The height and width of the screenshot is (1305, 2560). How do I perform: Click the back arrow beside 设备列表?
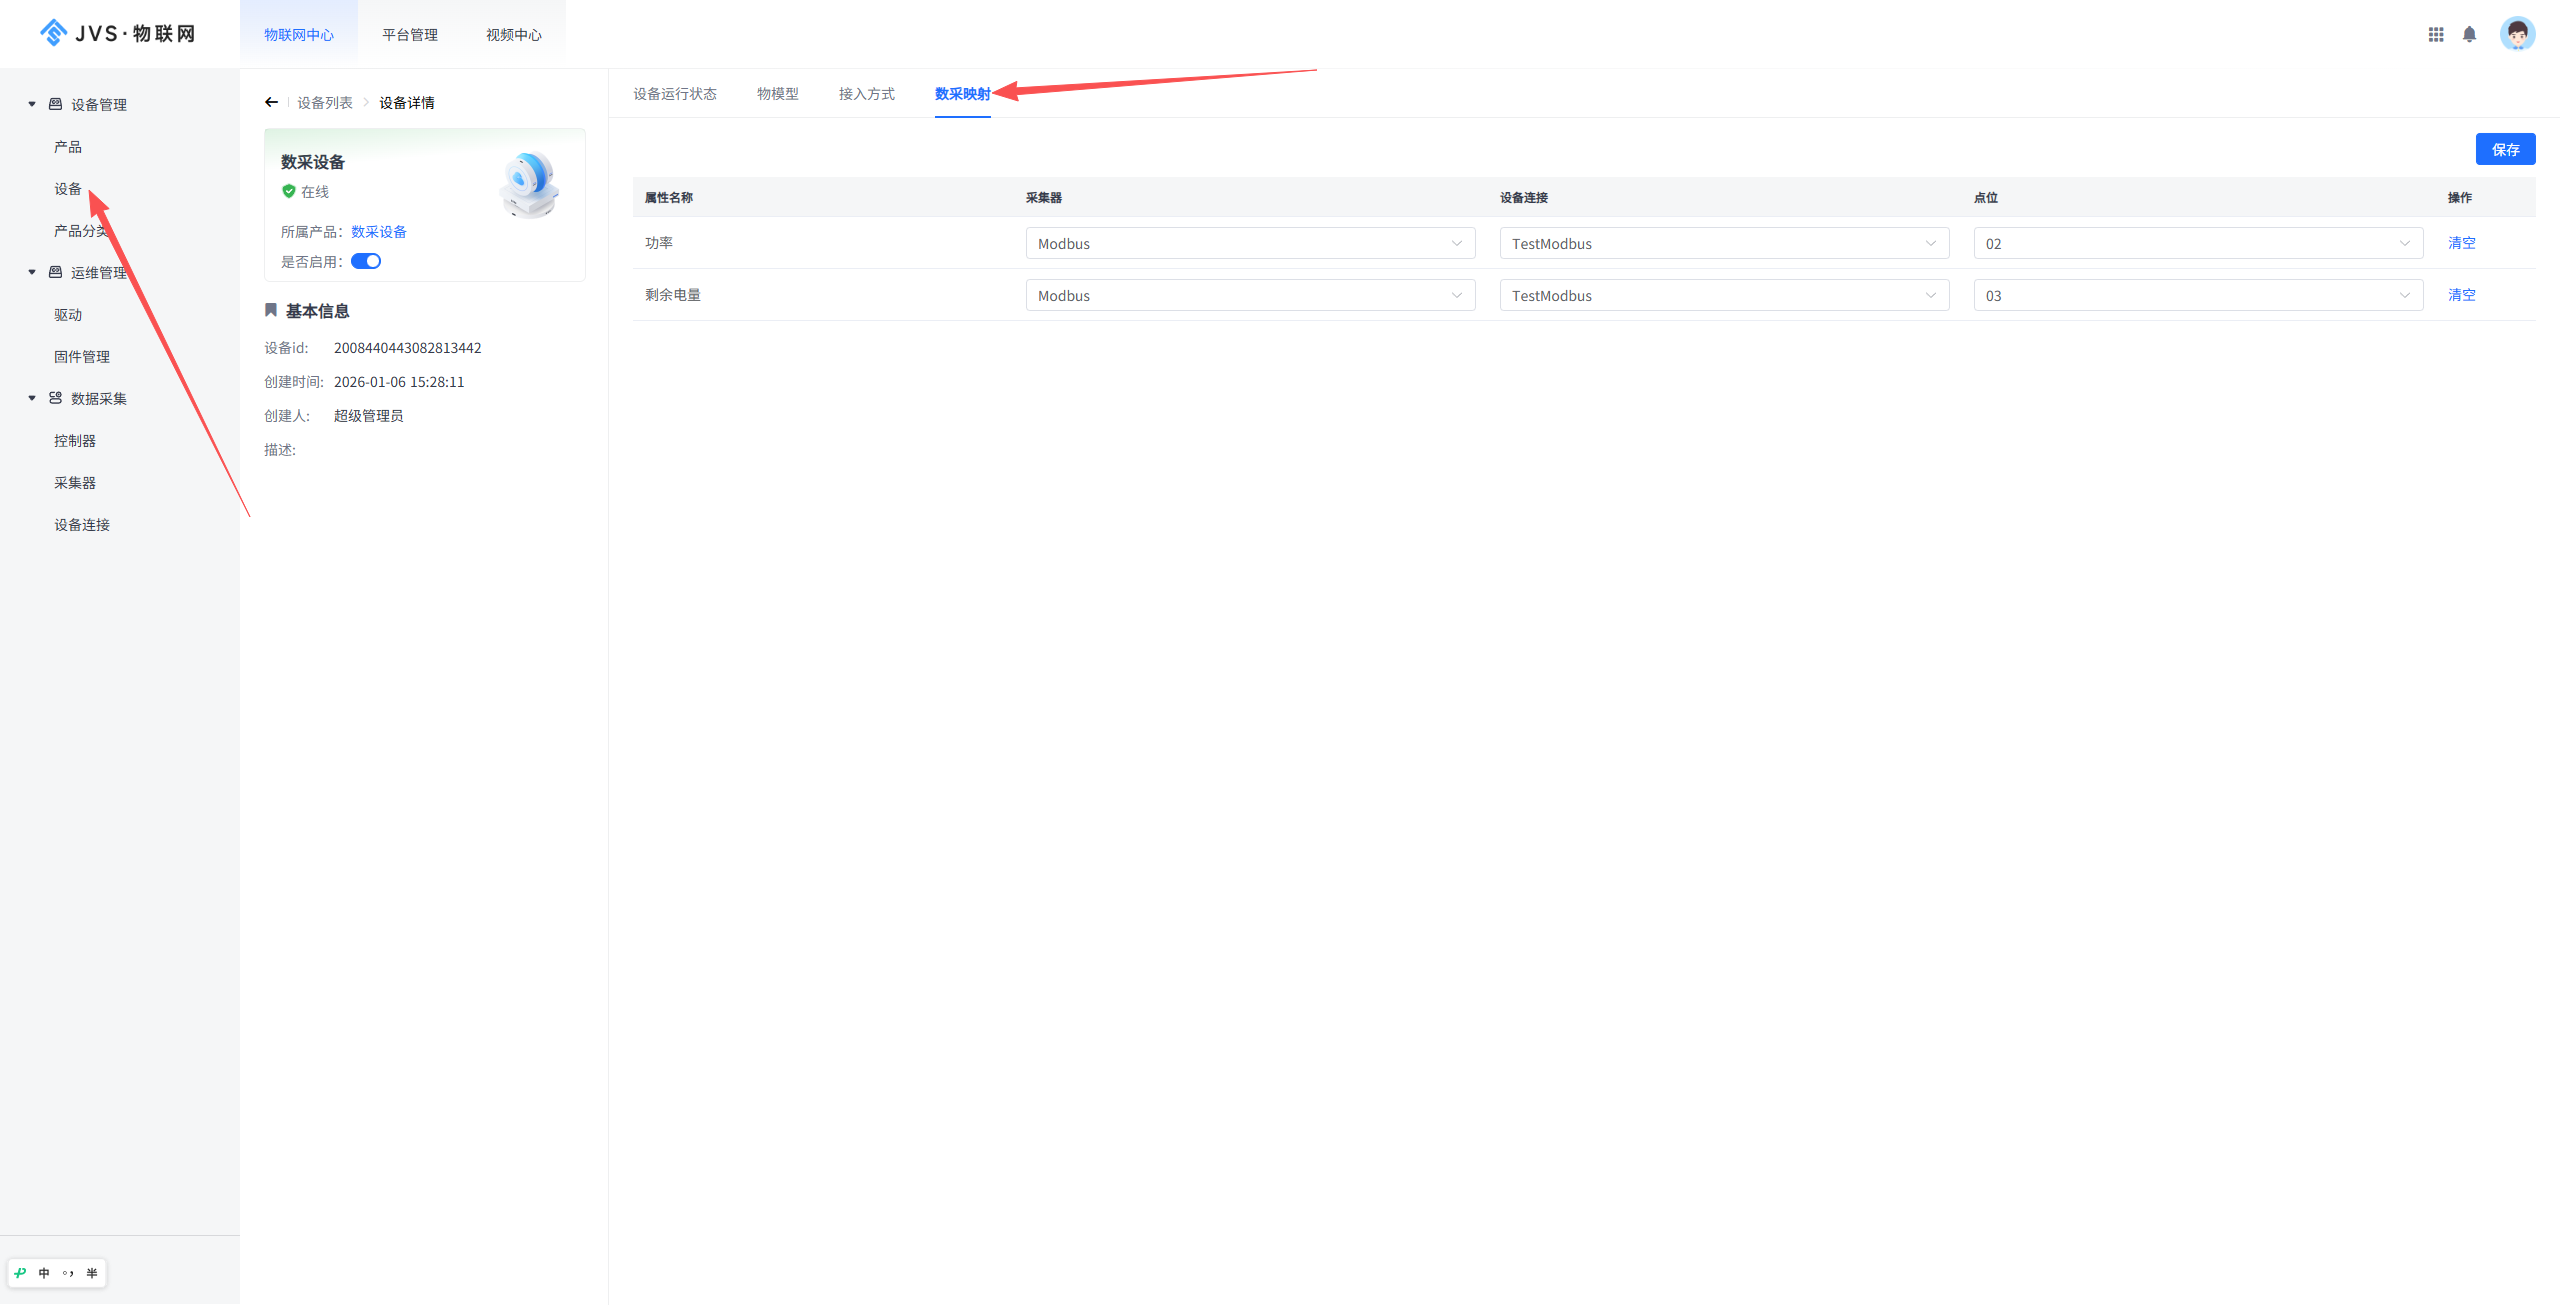pyautogui.click(x=271, y=102)
